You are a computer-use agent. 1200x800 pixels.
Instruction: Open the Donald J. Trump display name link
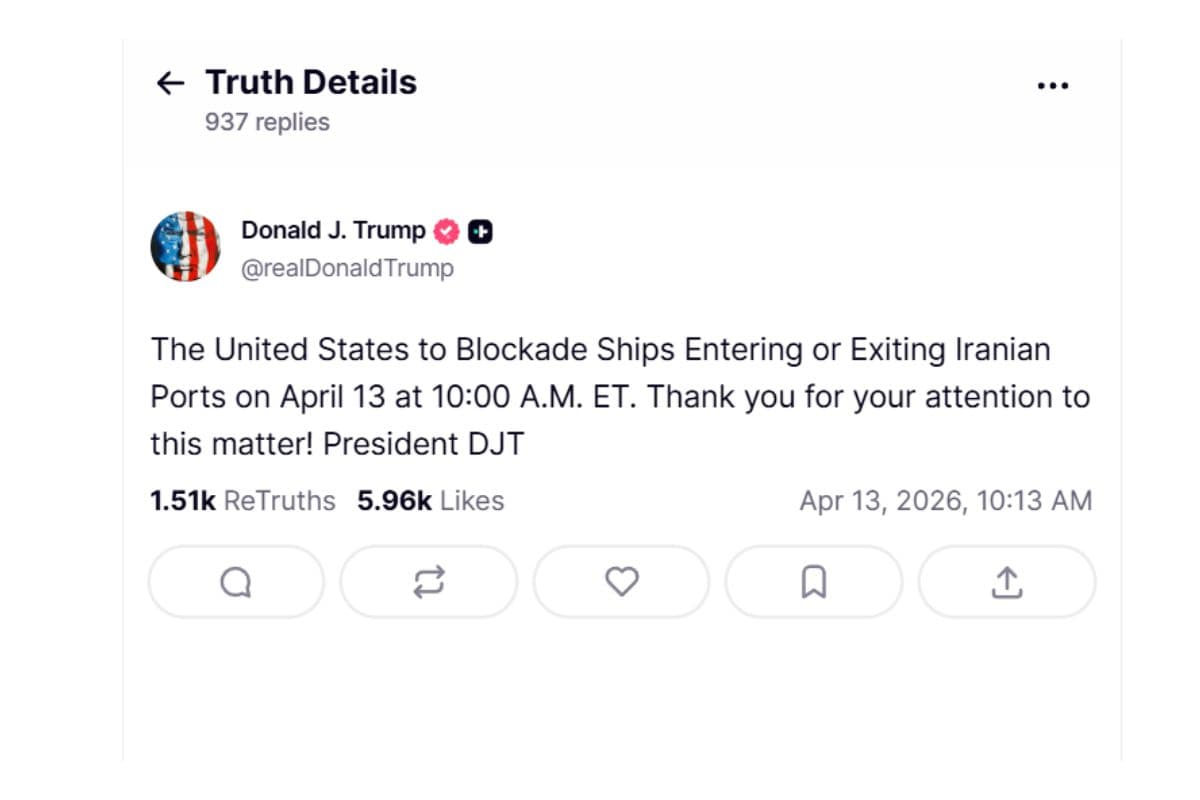[x=333, y=231]
